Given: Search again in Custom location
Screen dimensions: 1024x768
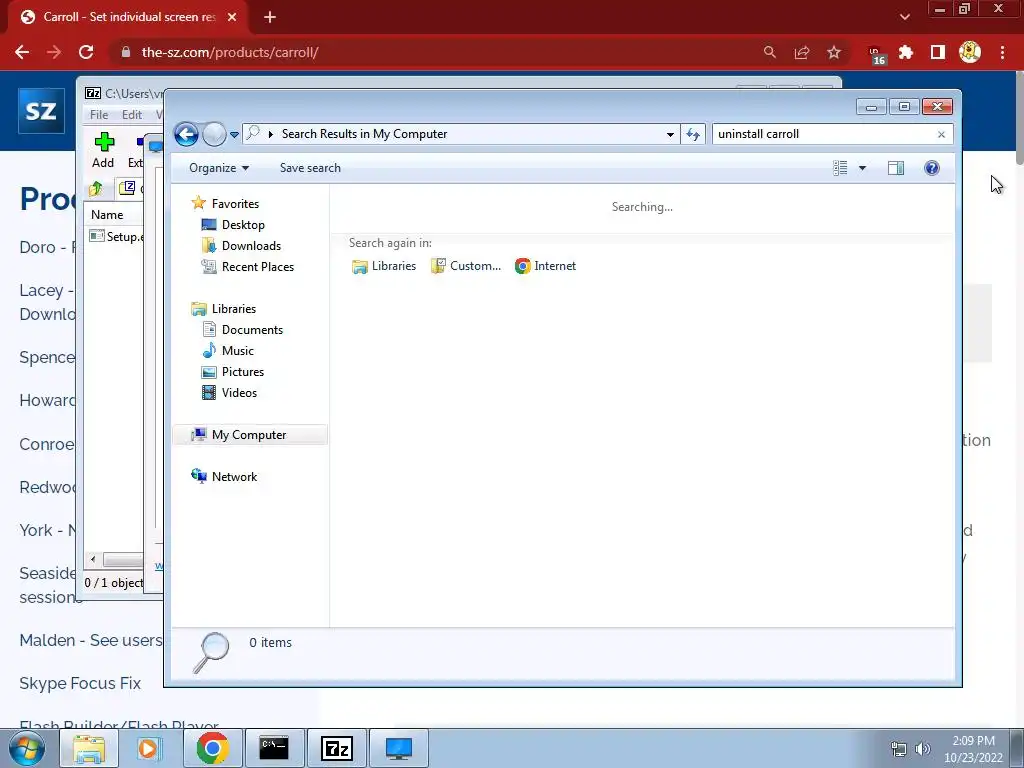Looking at the screenshot, I should pyautogui.click(x=466, y=266).
